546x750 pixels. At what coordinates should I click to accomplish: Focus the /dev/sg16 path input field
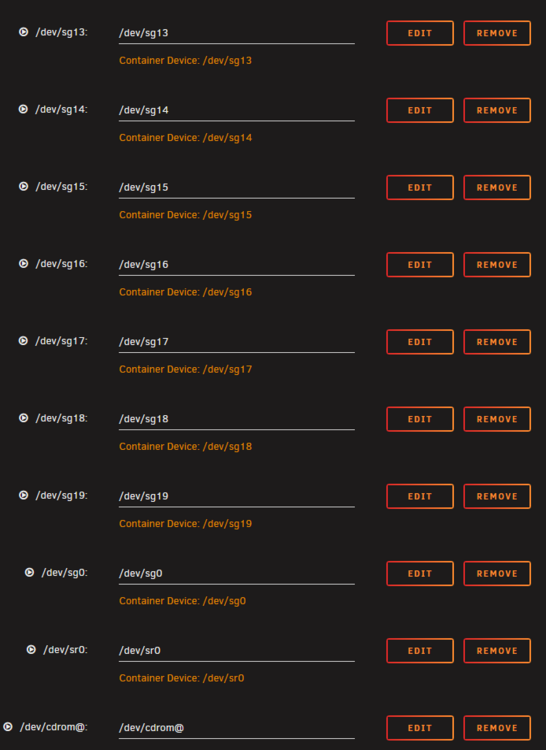tap(237, 265)
